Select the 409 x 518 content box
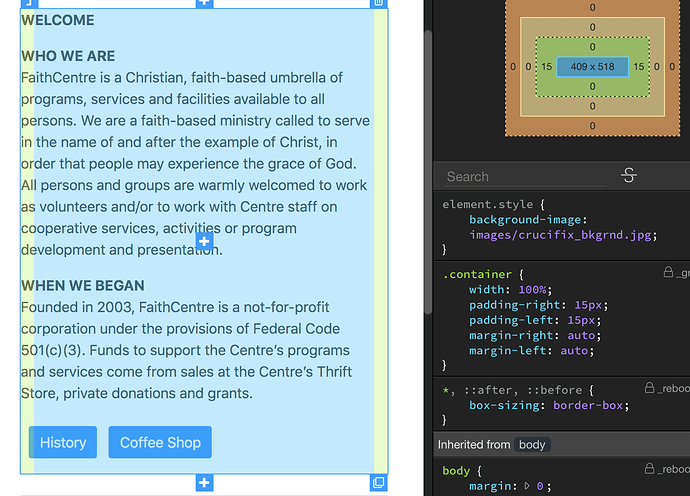The image size is (690, 496). pyautogui.click(x=592, y=66)
